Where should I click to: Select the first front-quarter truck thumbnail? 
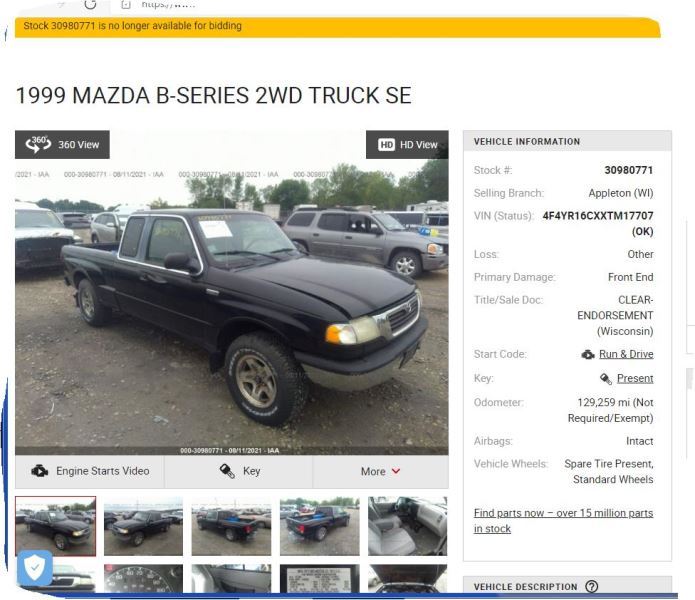click(55, 526)
